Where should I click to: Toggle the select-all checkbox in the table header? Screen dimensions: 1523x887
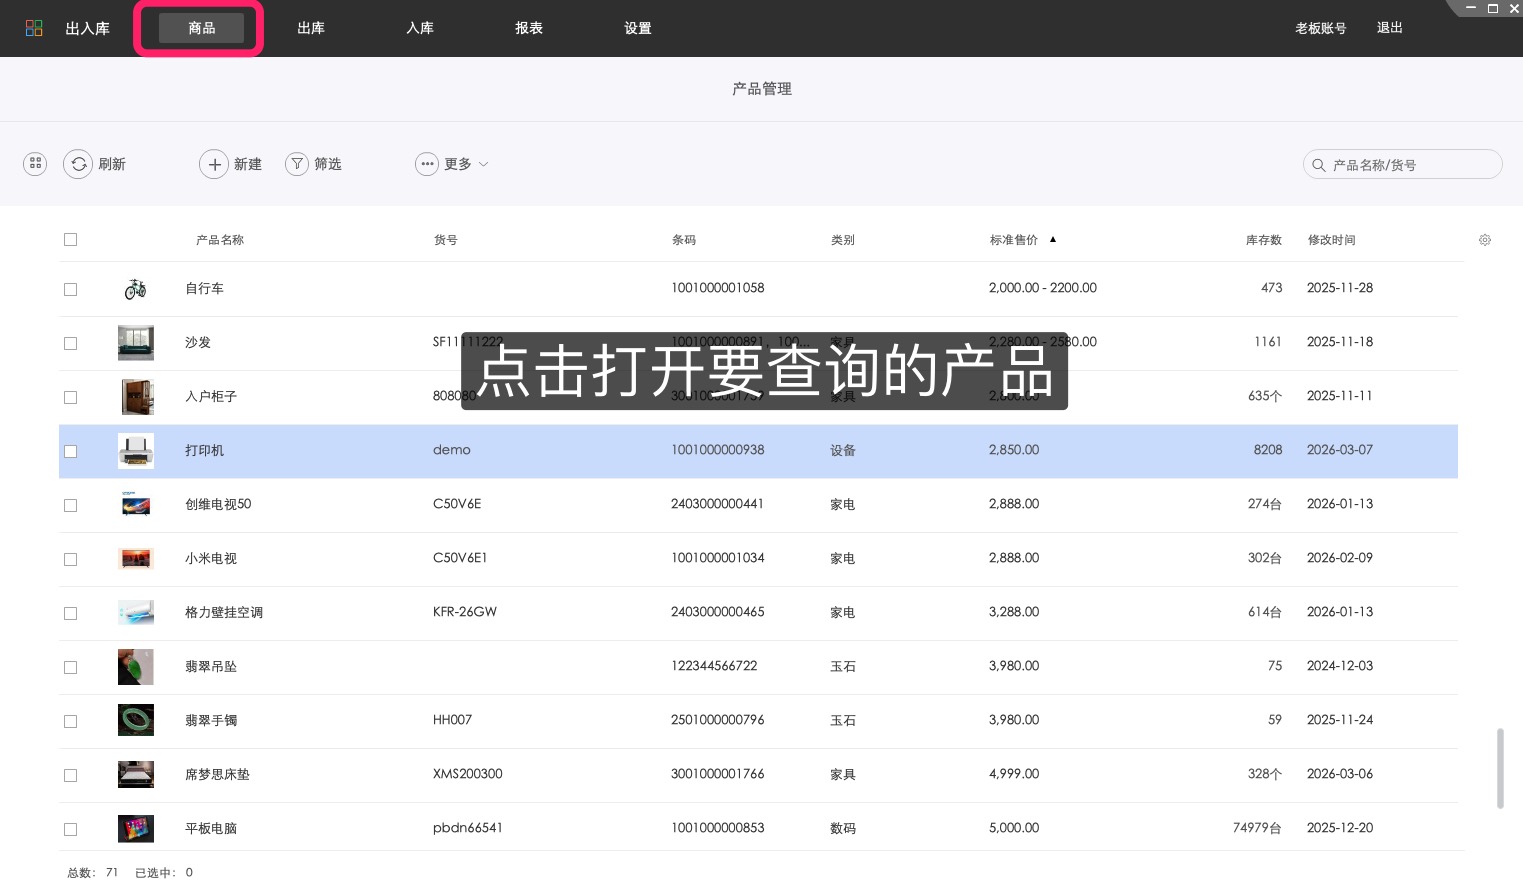click(x=70, y=239)
